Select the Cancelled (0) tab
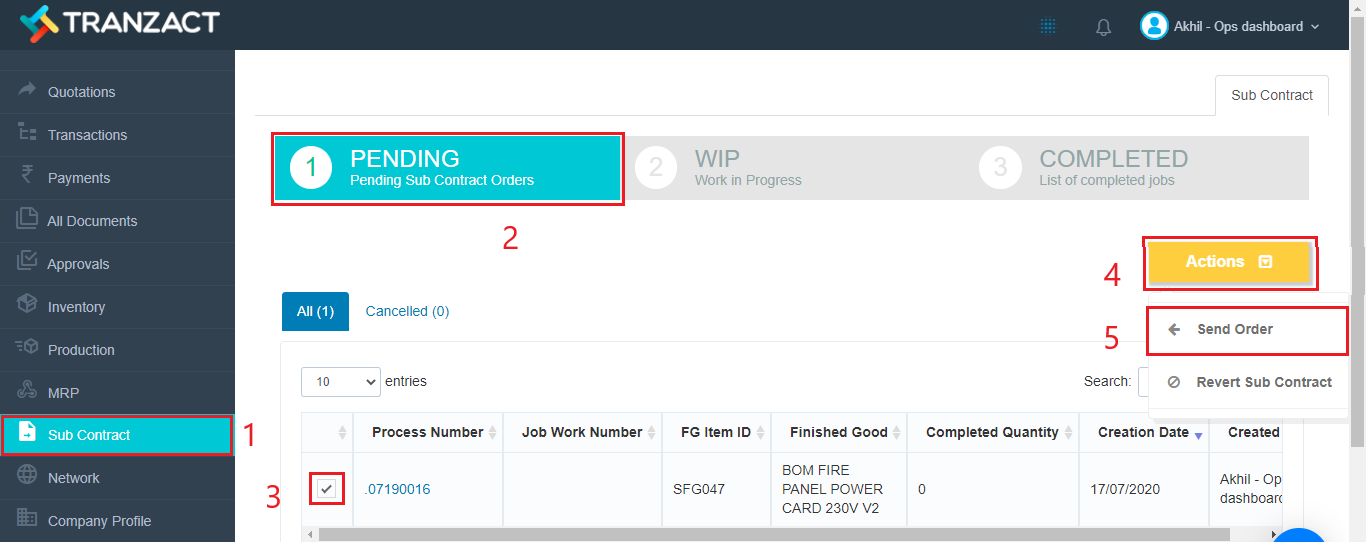This screenshot has height=542, width=1366. [x=407, y=311]
